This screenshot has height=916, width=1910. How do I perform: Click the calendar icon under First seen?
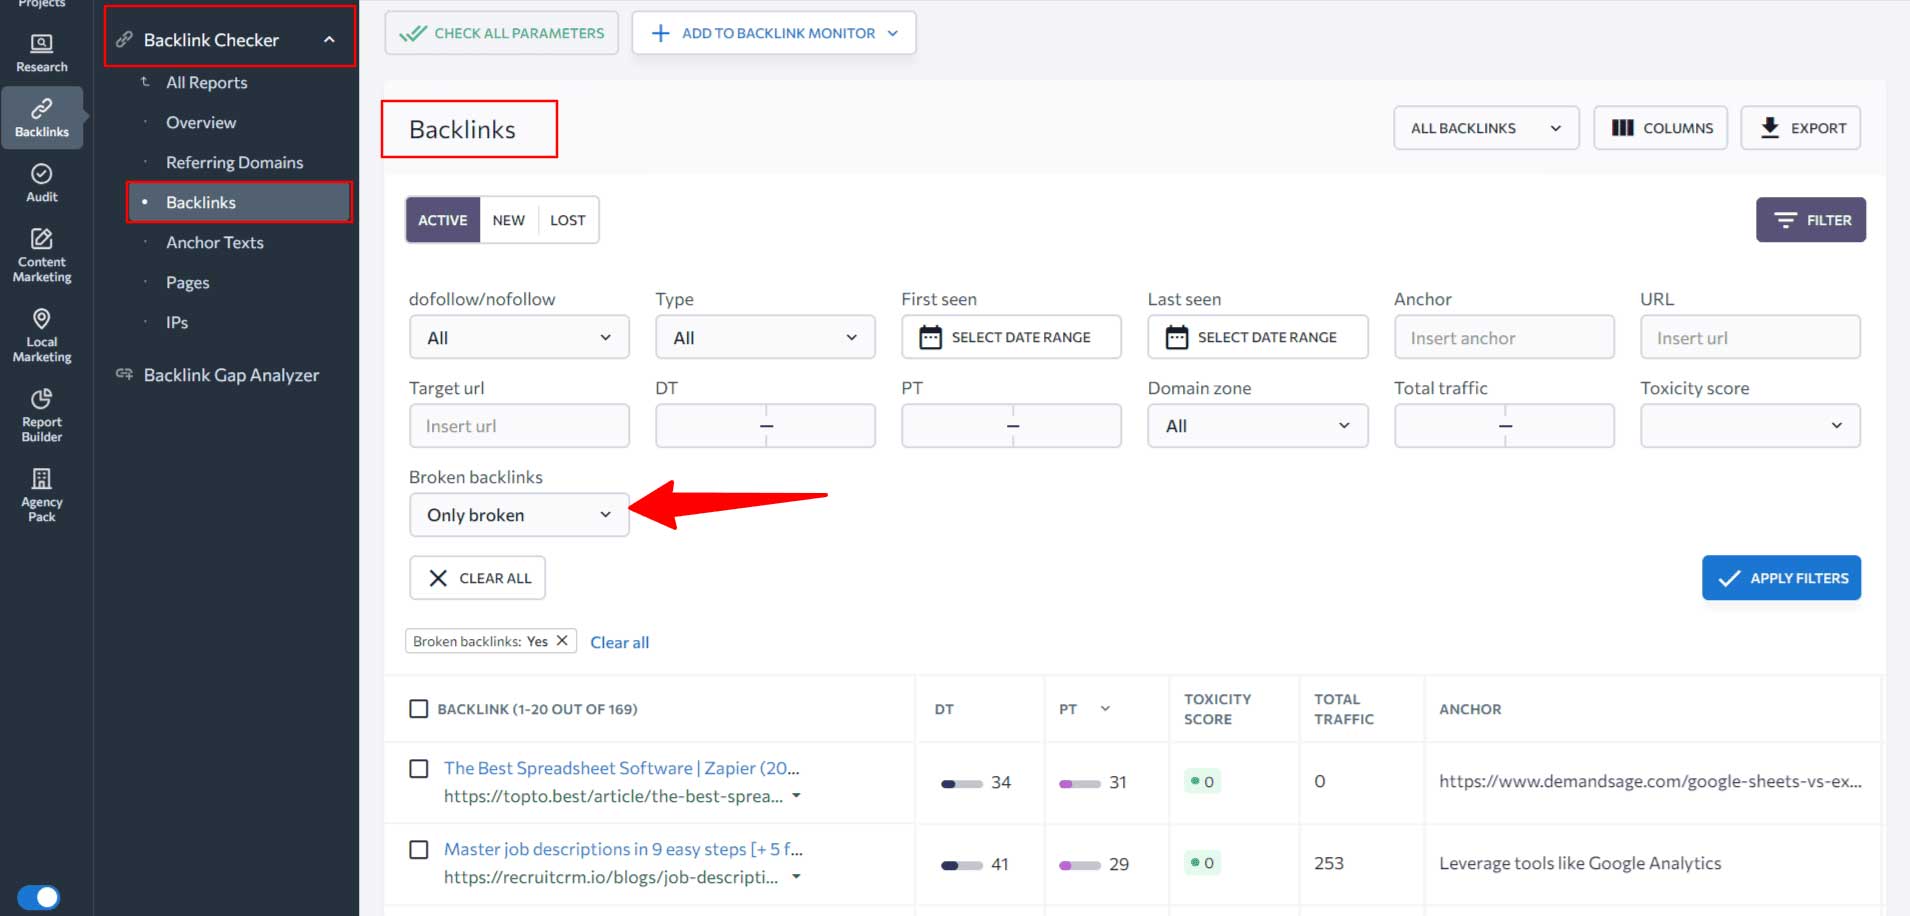930,337
